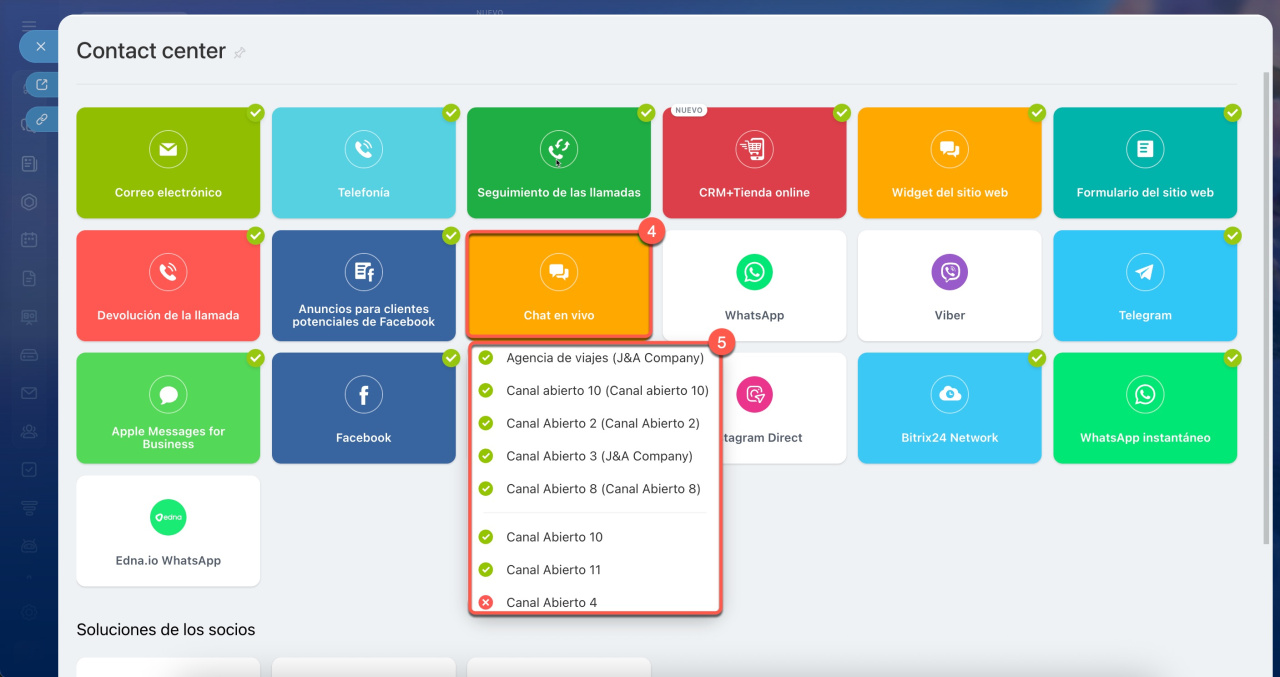Screen dimensions: 1280x677
Task: Open the Telegram paper plane tile
Action: pyautogui.click(x=1144, y=285)
